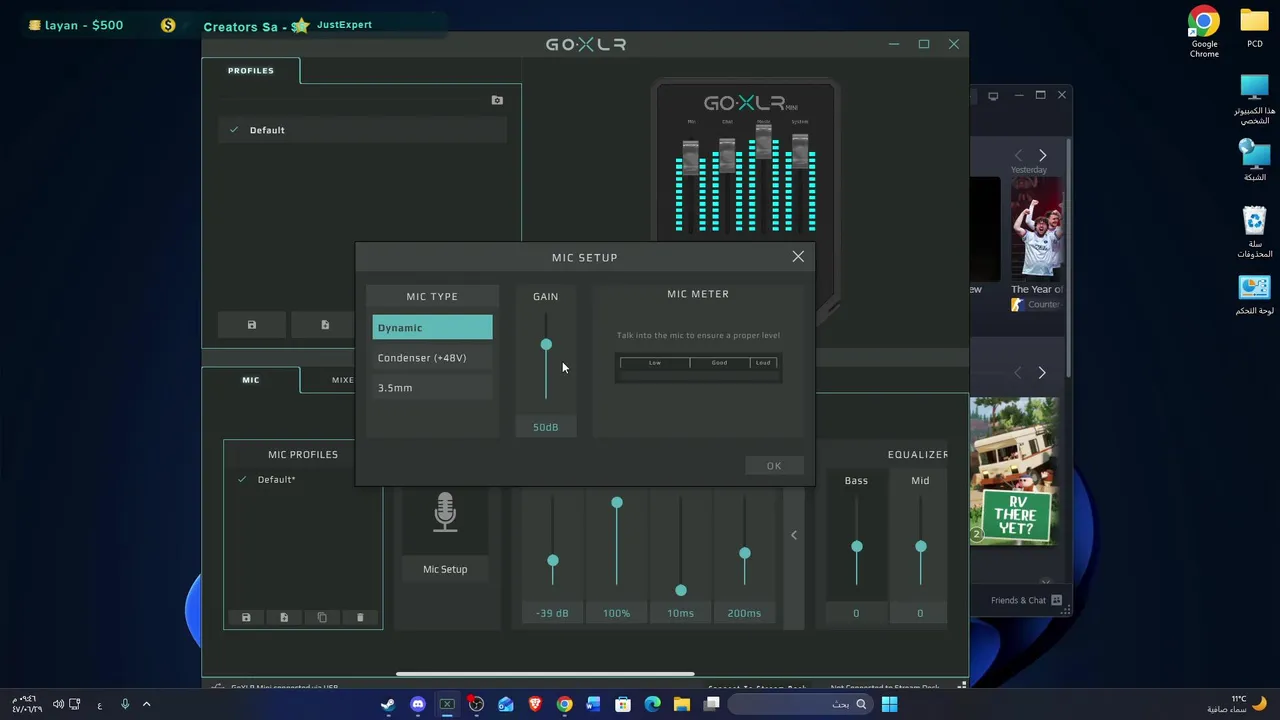Open File Explorer from taskbar
This screenshot has width=1280, height=720.
point(682,704)
